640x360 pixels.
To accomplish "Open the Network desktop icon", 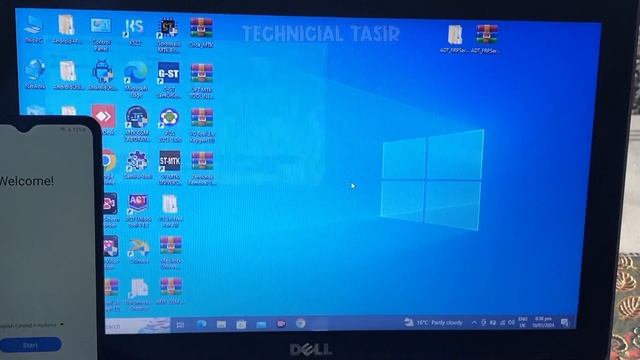I will pos(35,74).
